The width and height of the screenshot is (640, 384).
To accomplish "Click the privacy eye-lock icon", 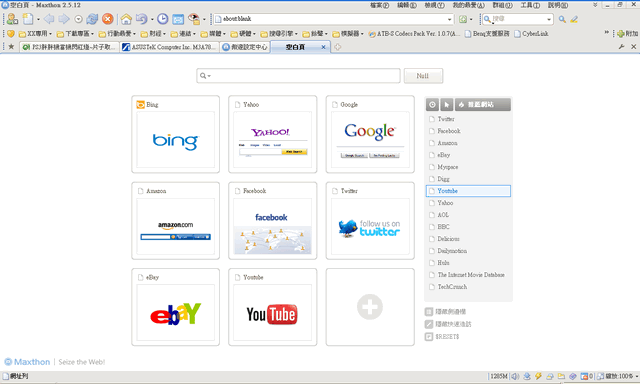I will [x=194, y=19].
